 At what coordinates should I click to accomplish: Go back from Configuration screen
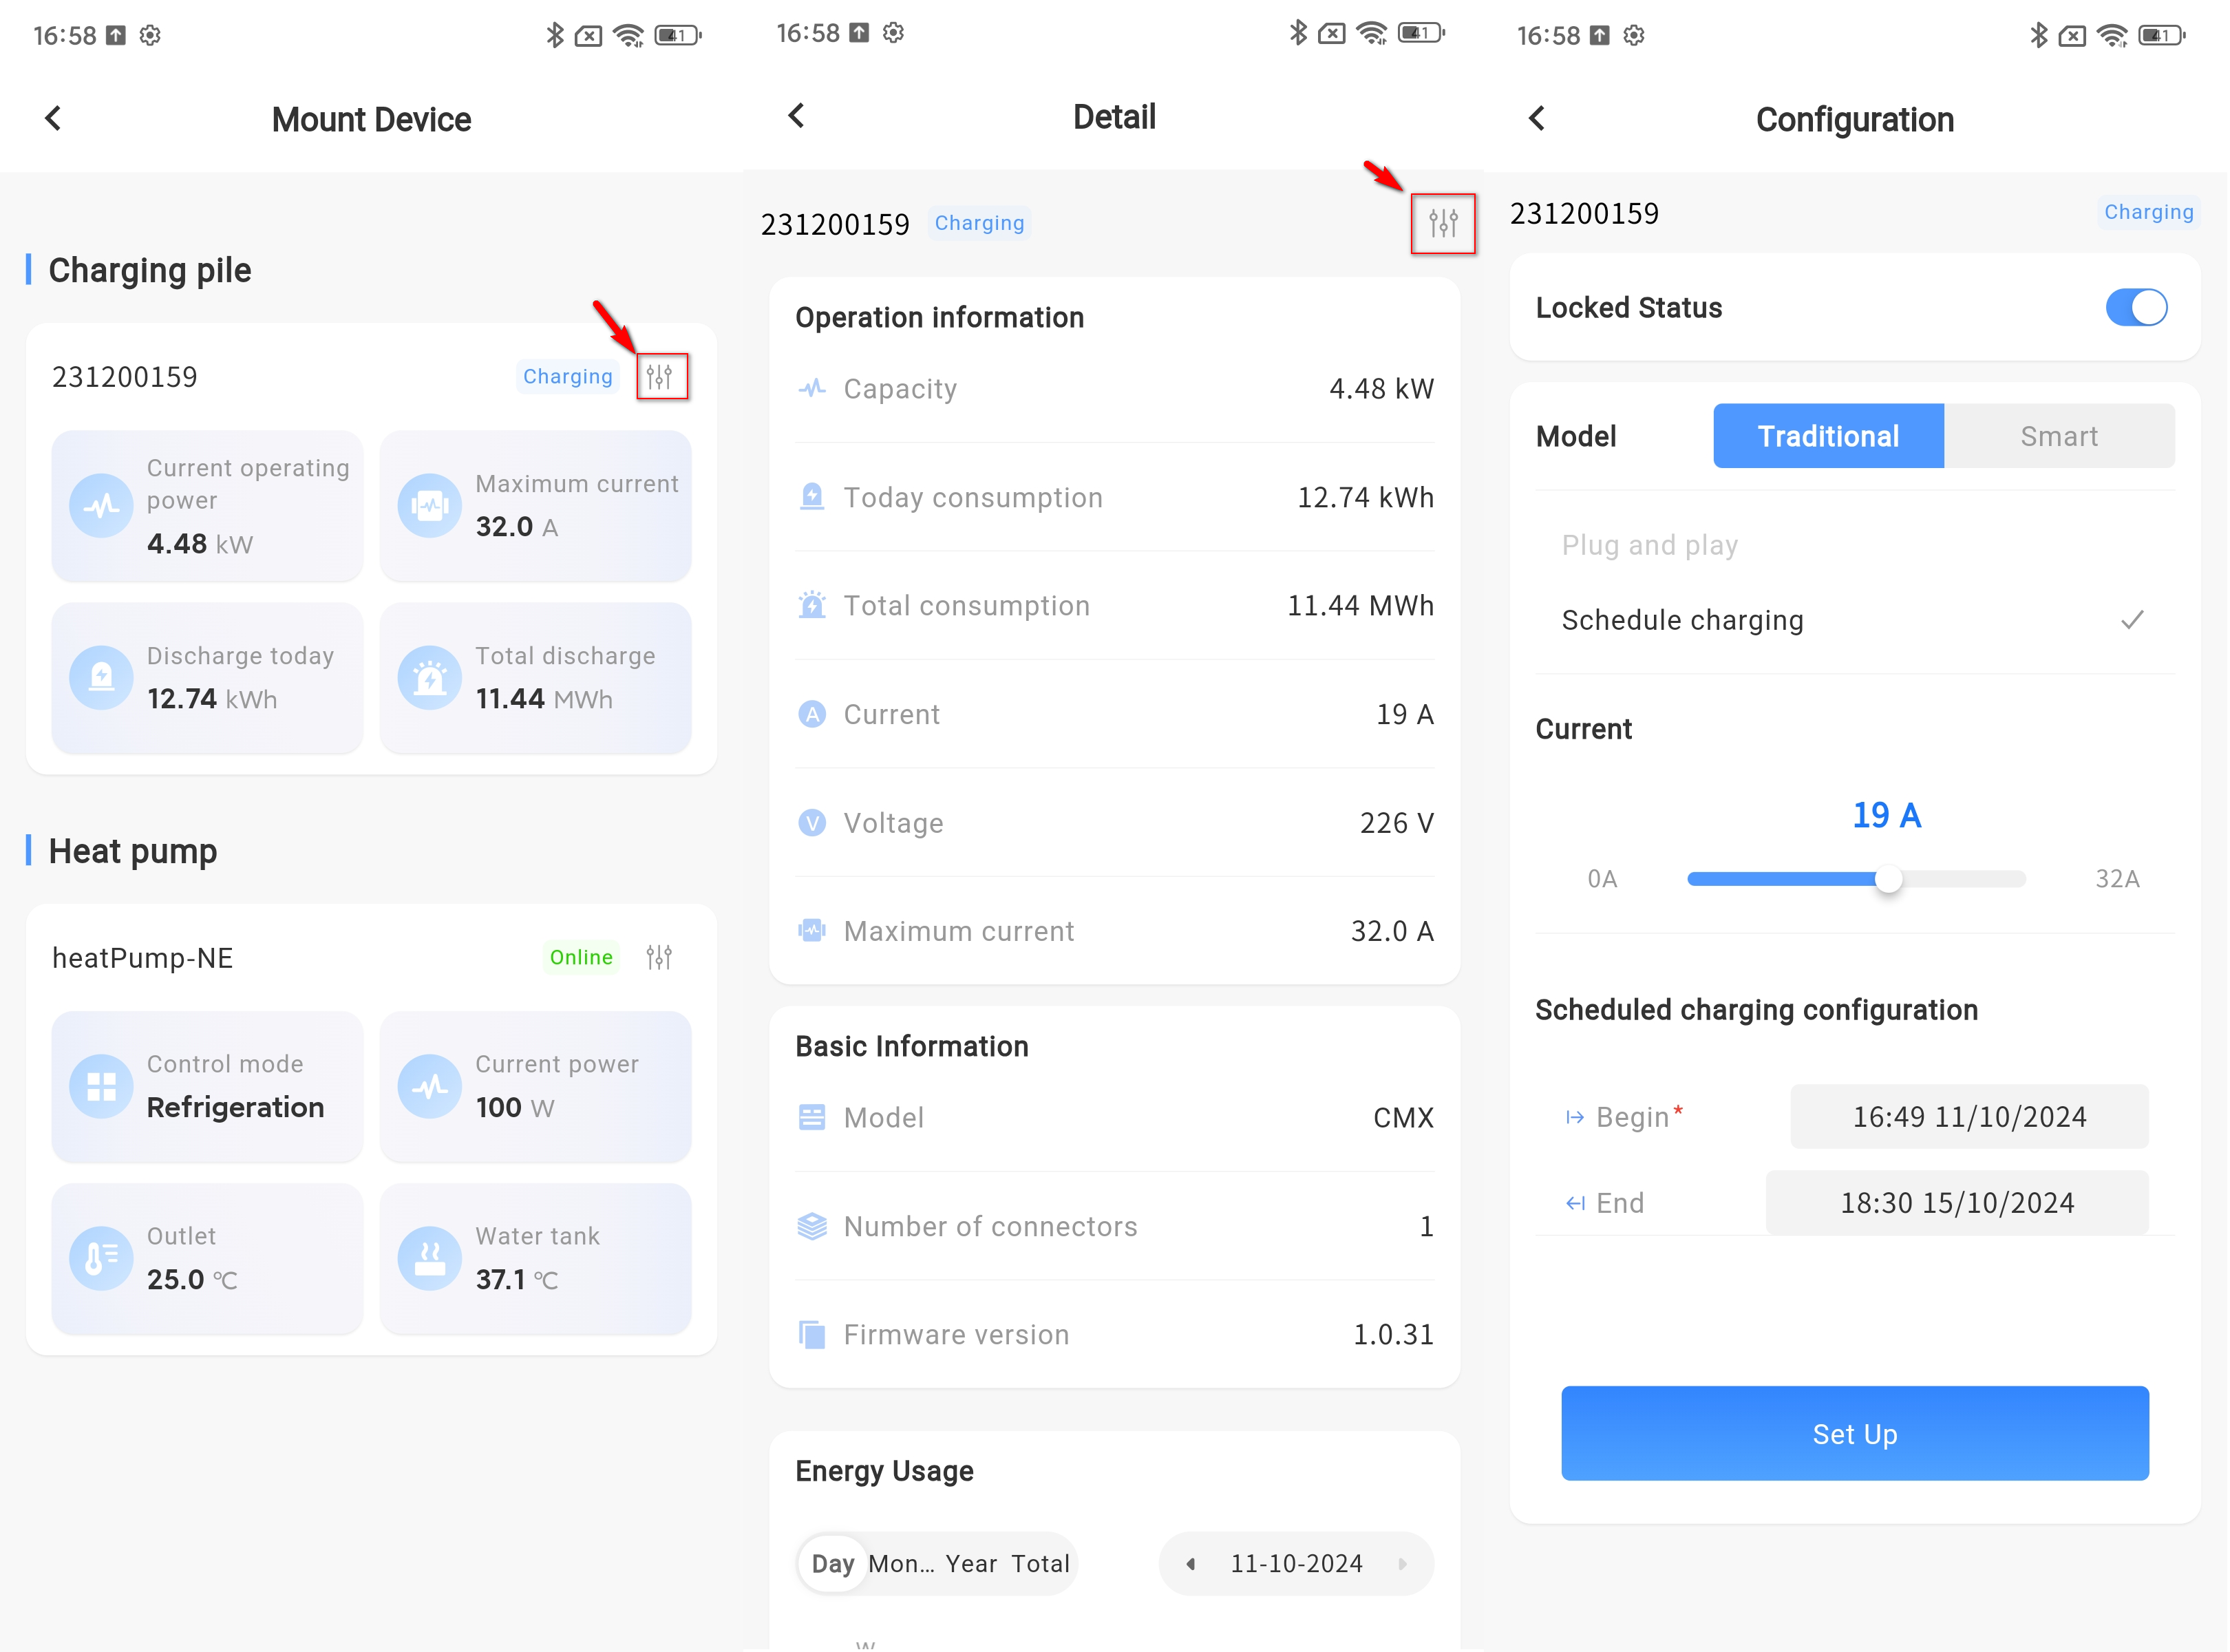[x=1538, y=119]
